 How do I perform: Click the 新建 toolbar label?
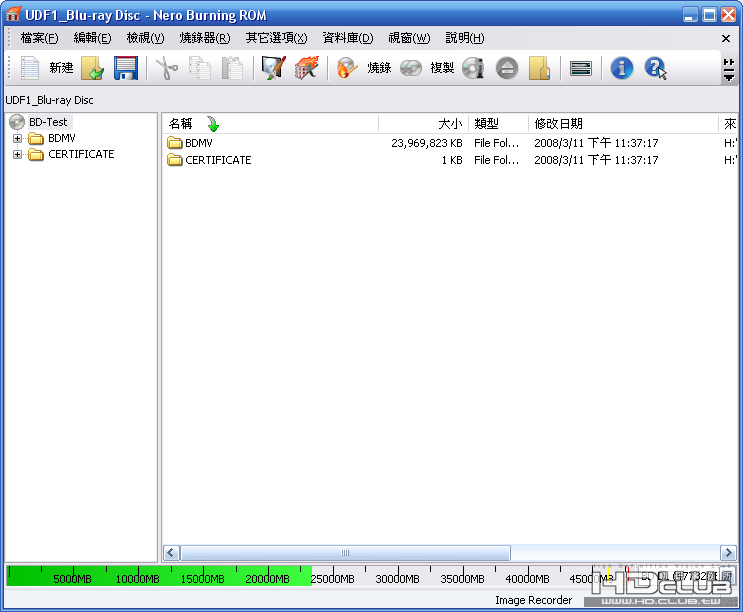point(61,68)
